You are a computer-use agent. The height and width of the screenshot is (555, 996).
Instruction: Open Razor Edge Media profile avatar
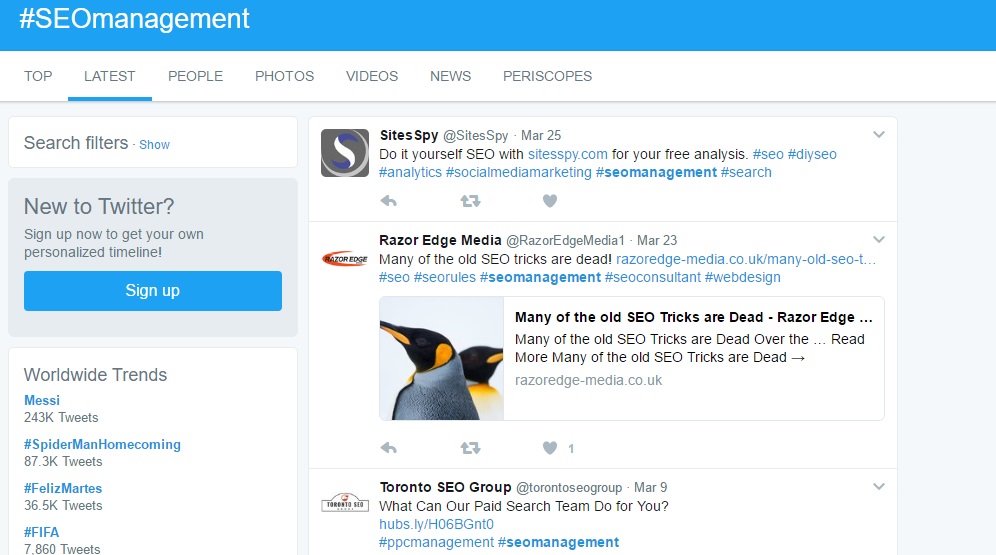(x=345, y=258)
